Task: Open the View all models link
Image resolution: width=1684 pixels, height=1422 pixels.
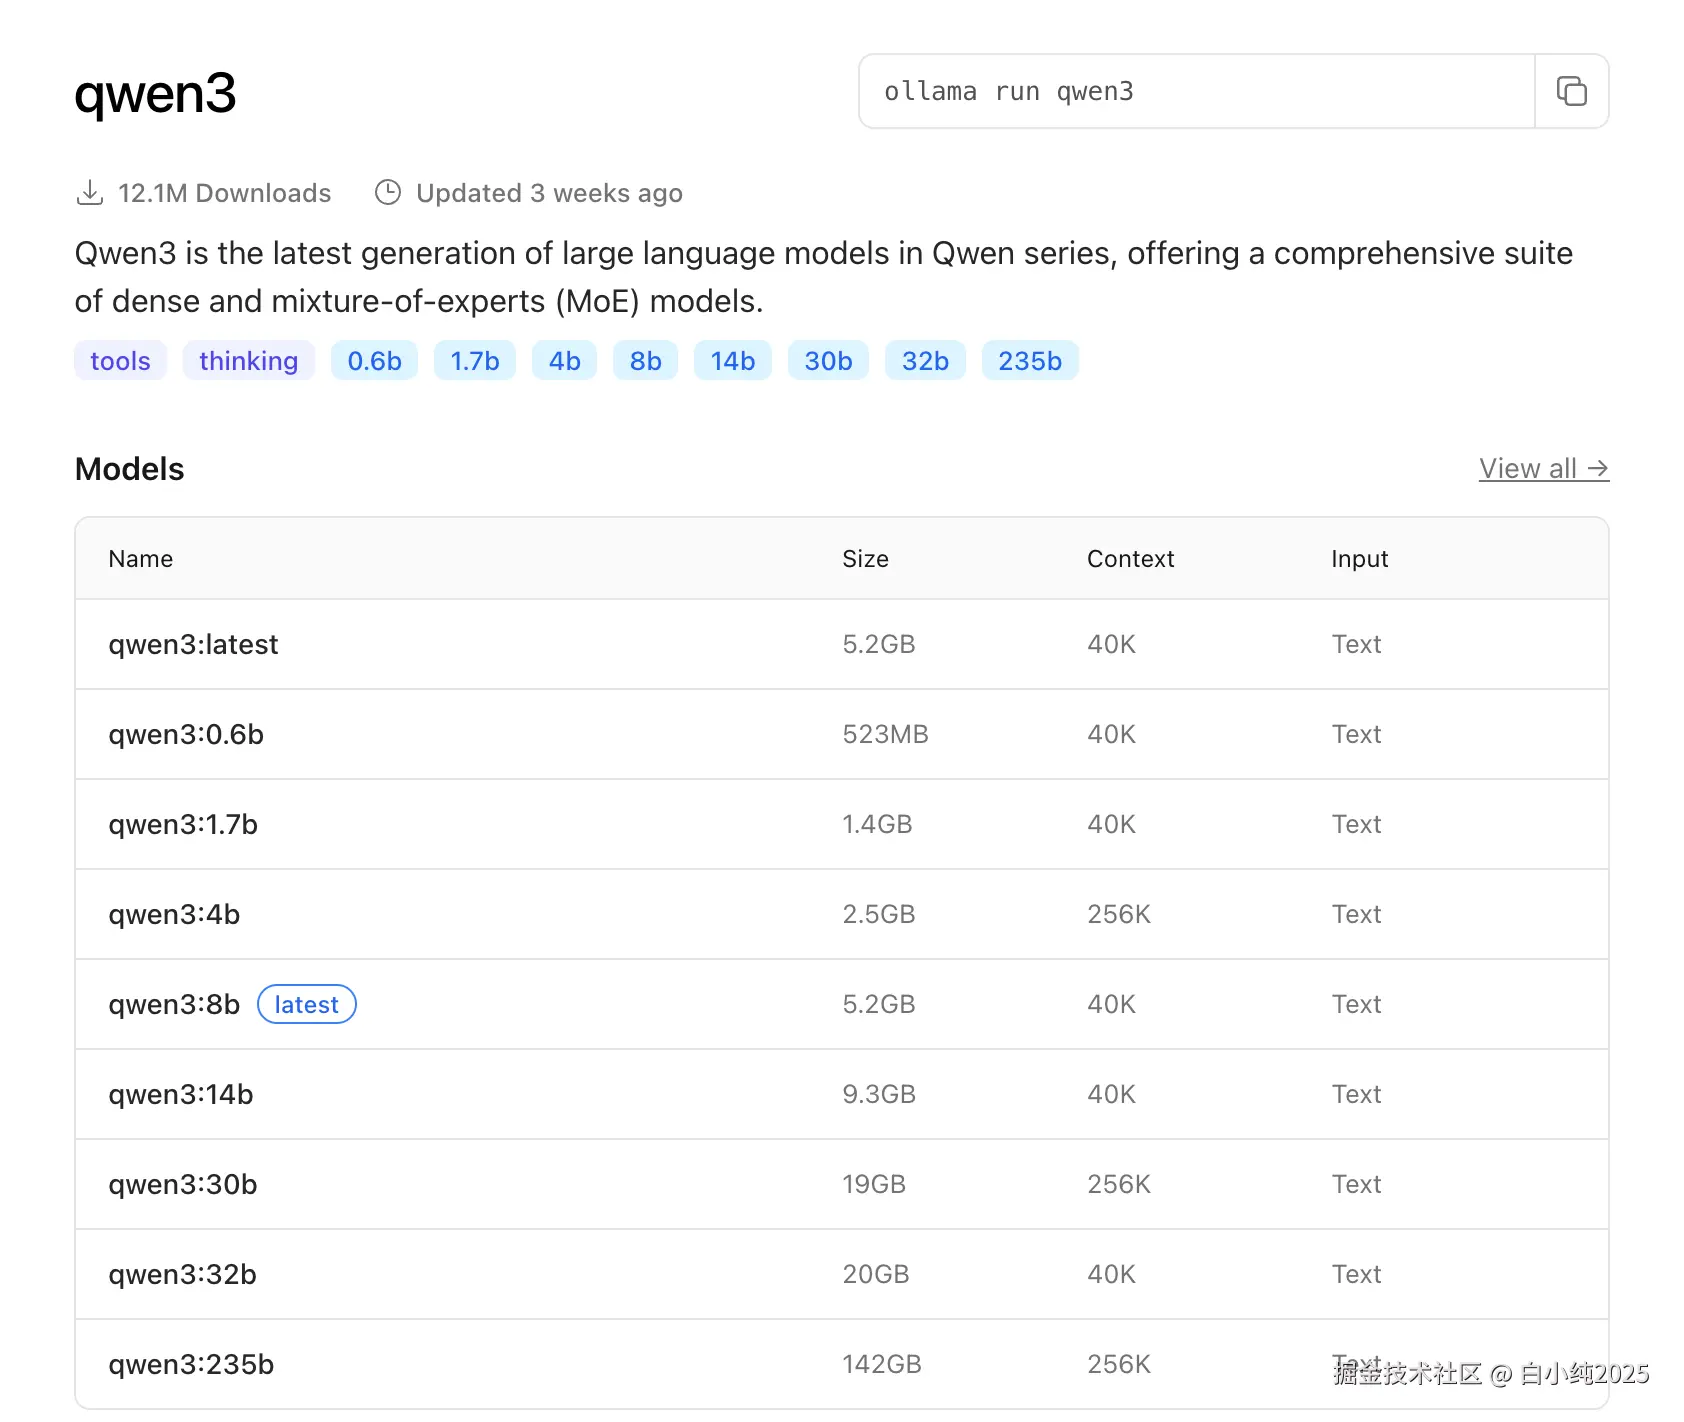Action: [1544, 469]
